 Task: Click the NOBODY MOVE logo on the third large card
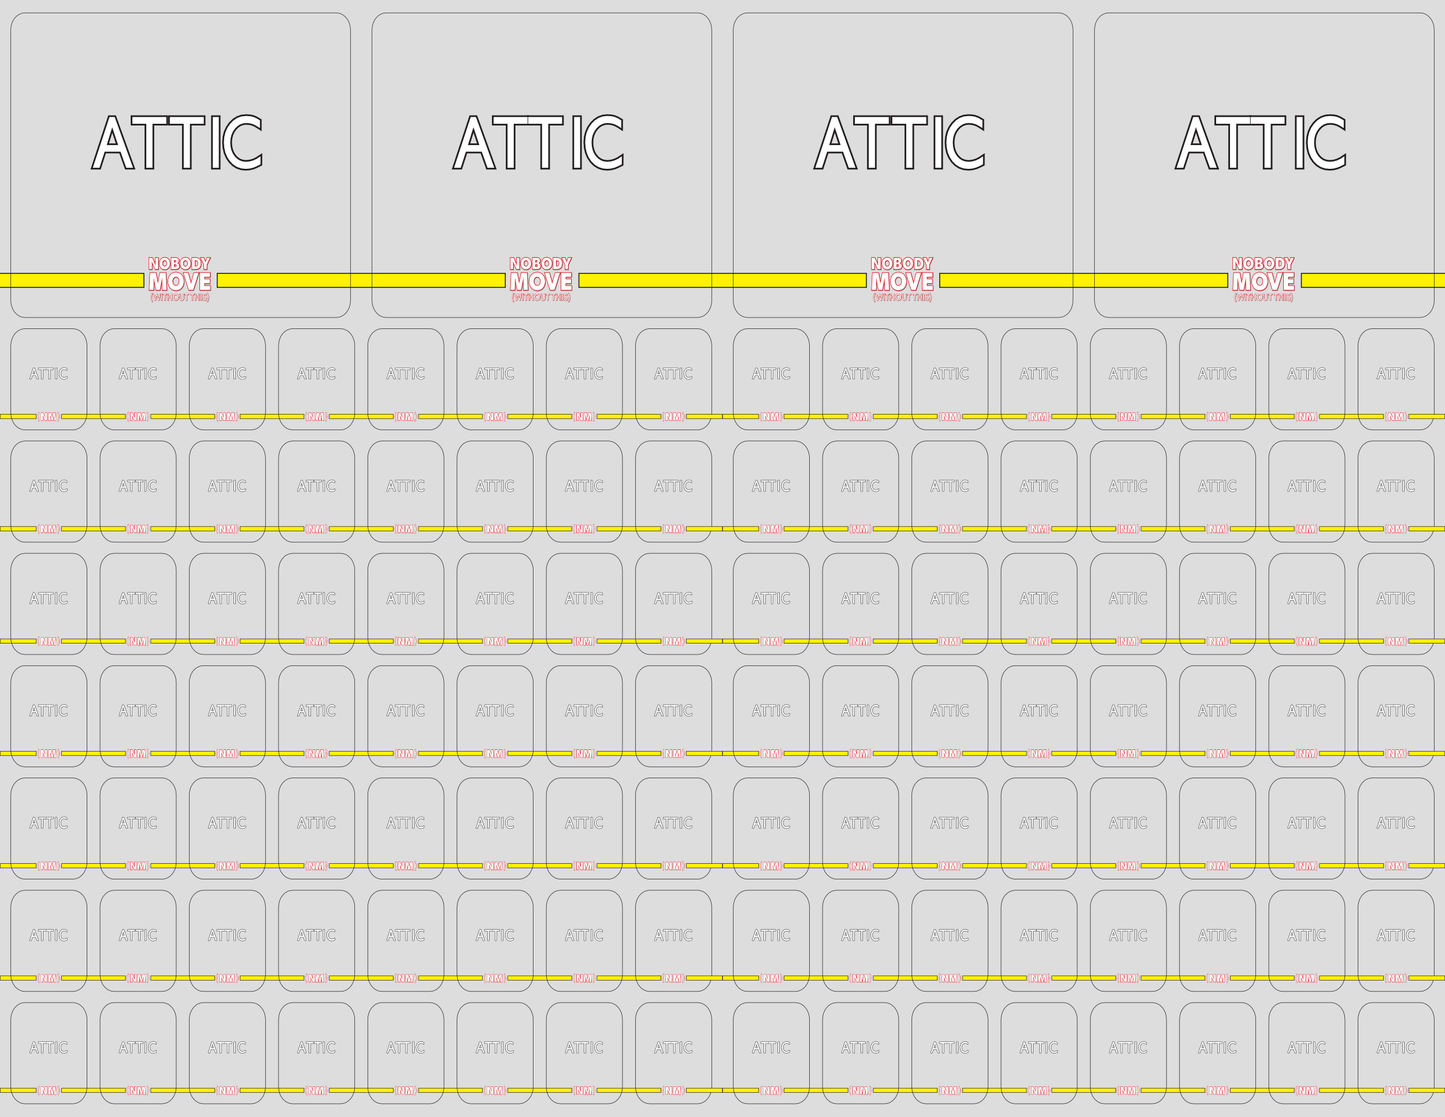(902, 279)
